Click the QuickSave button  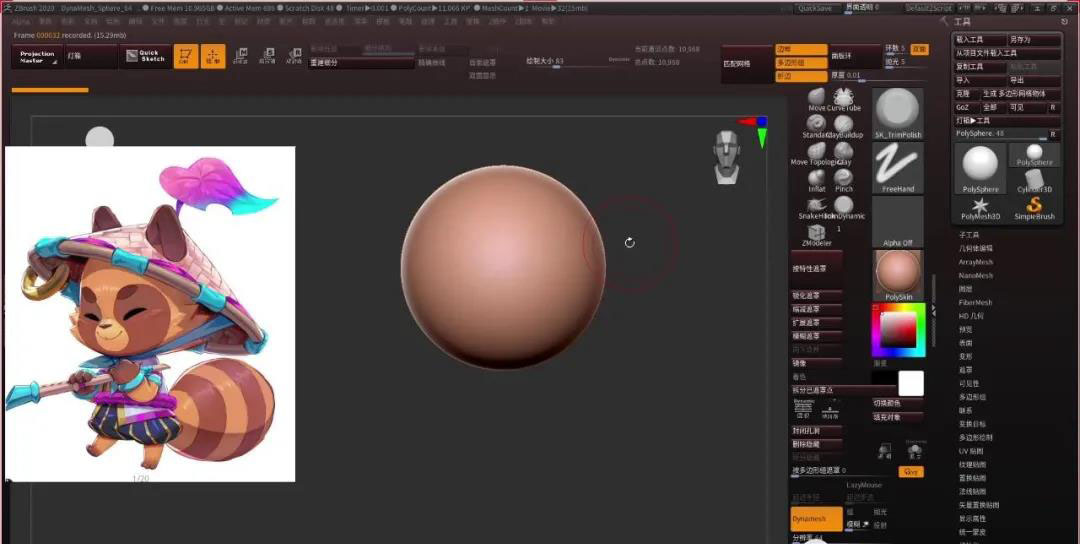click(x=818, y=8)
